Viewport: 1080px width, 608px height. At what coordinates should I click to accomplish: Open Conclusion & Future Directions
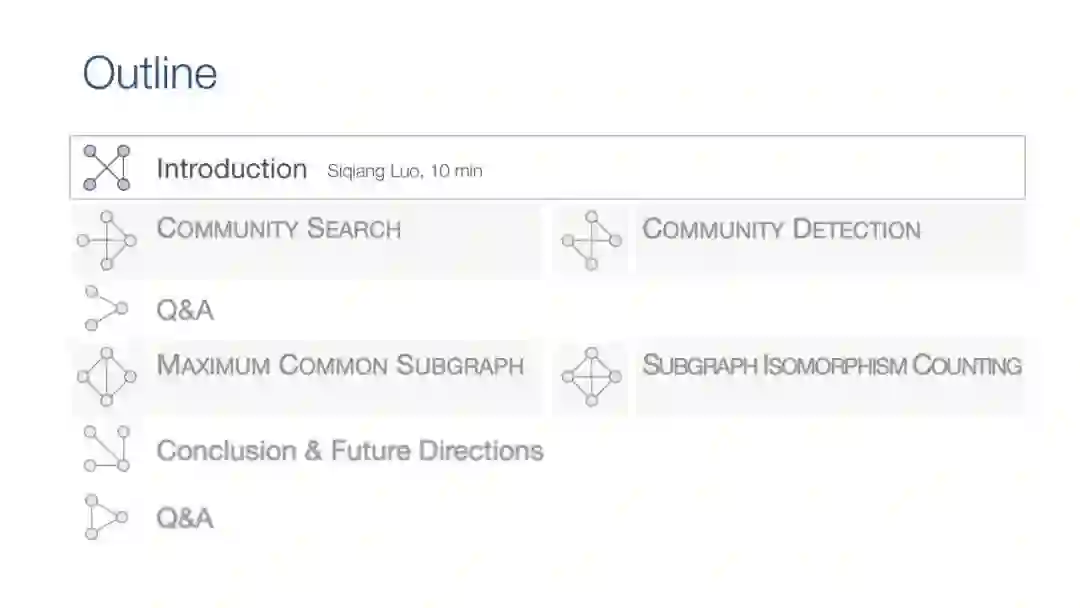[x=350, y=451]
